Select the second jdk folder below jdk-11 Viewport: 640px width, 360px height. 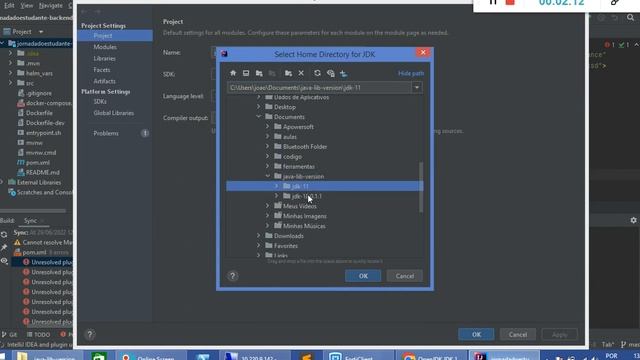point(307,196)
